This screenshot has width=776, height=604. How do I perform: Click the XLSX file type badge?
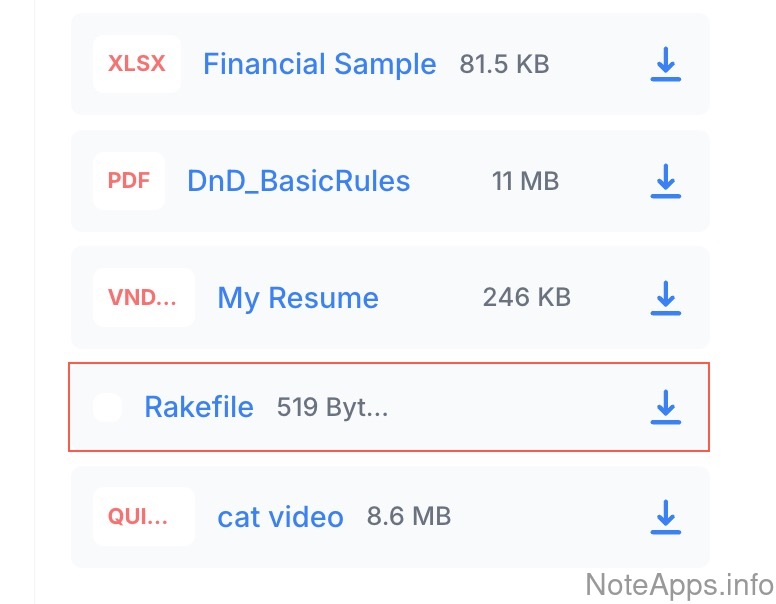pyautogui.click(x=137, y=64)
